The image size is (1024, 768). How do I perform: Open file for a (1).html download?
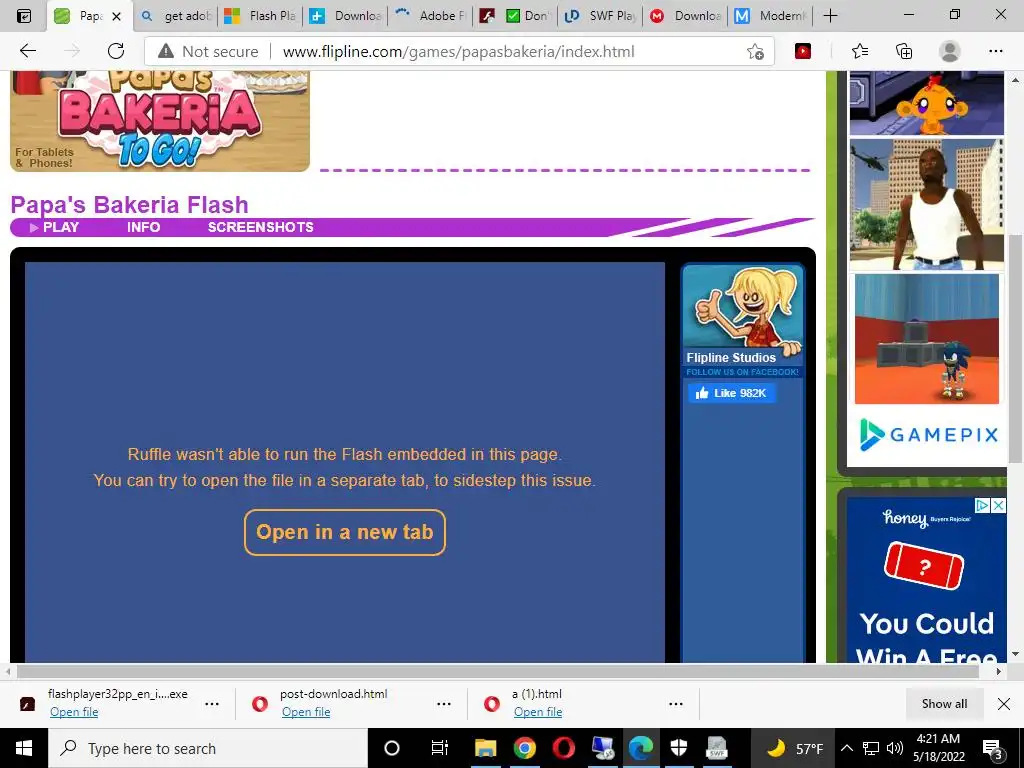point(537,712)
